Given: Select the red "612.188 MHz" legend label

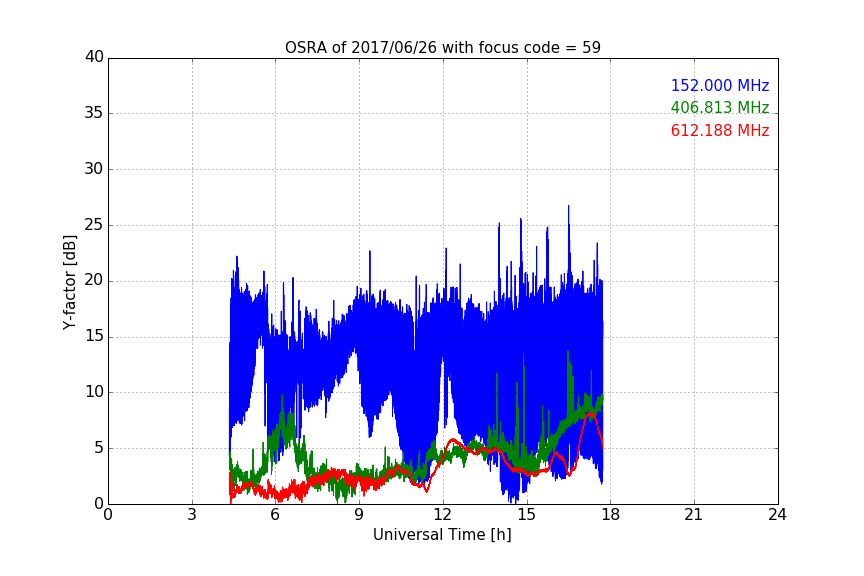Looking at the screenshot, I should click(x=720, y=131).
